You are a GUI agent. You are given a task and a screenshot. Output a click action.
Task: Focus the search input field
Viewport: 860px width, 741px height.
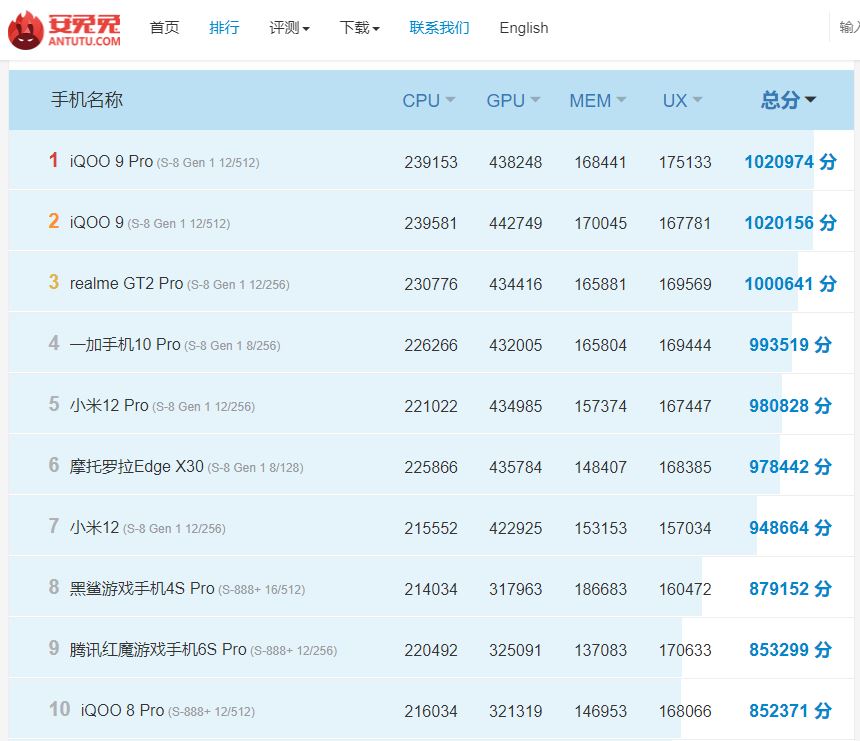(x=847, y=27)
